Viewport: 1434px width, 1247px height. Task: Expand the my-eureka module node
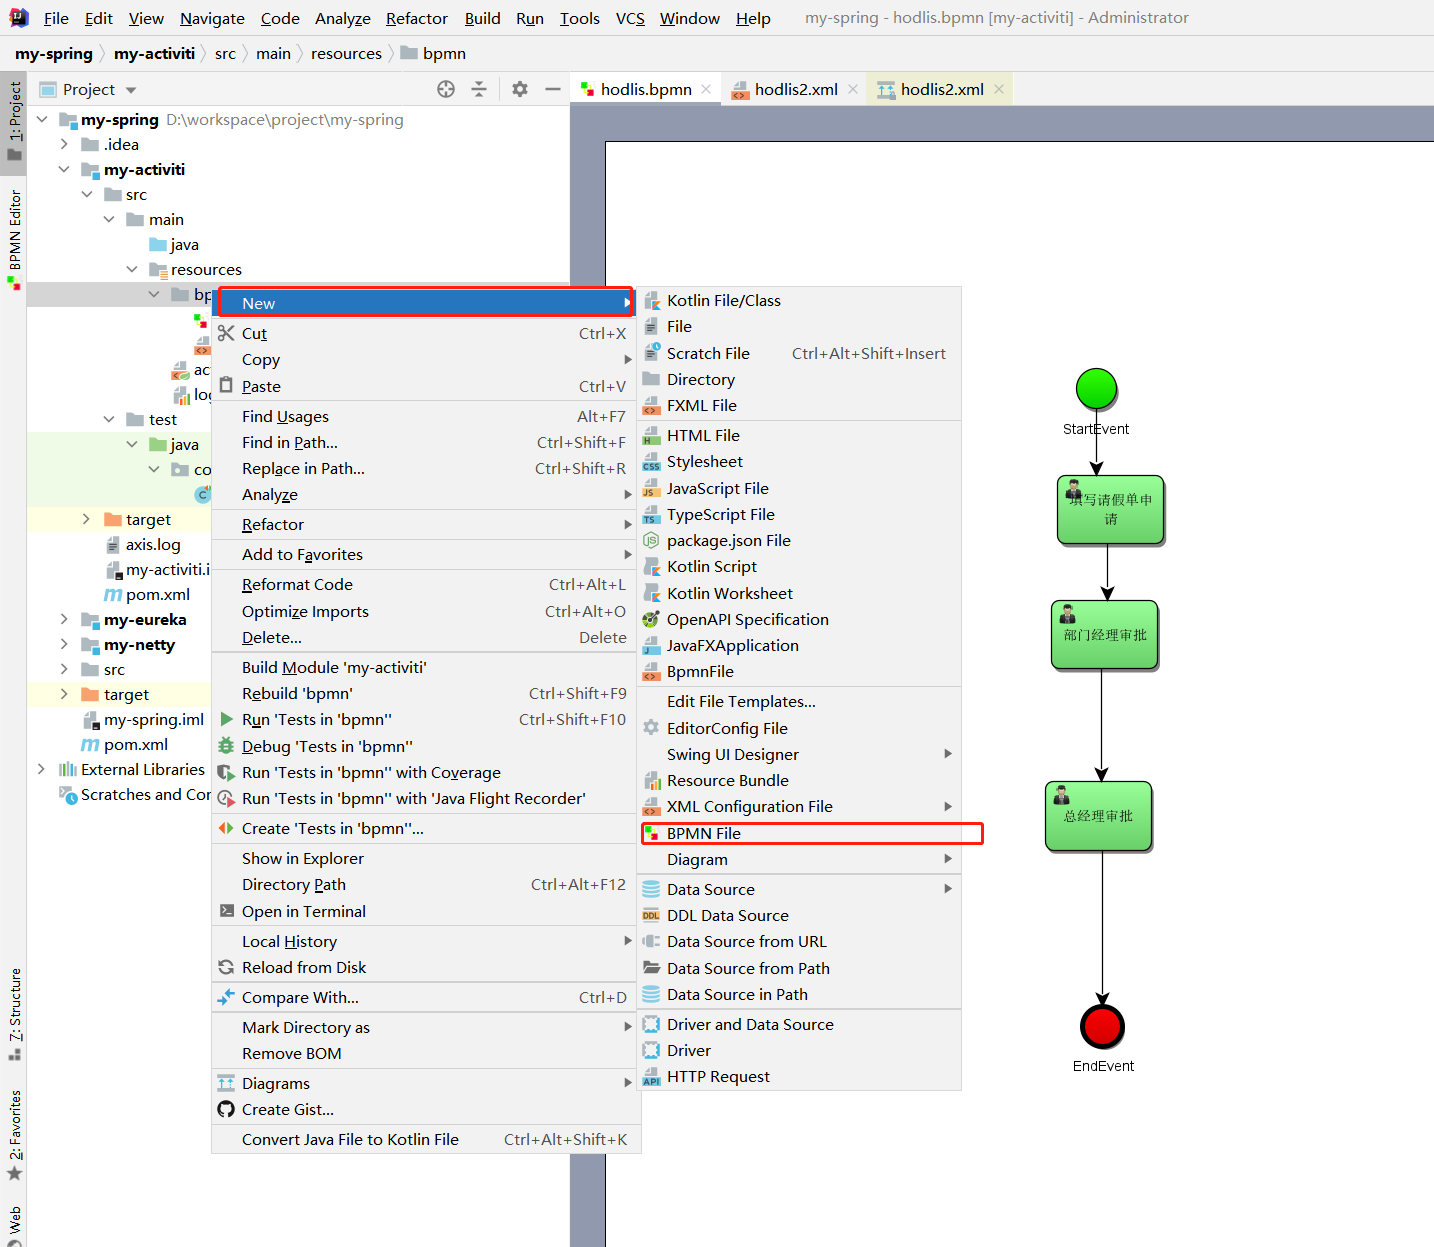tap(63, 619)
